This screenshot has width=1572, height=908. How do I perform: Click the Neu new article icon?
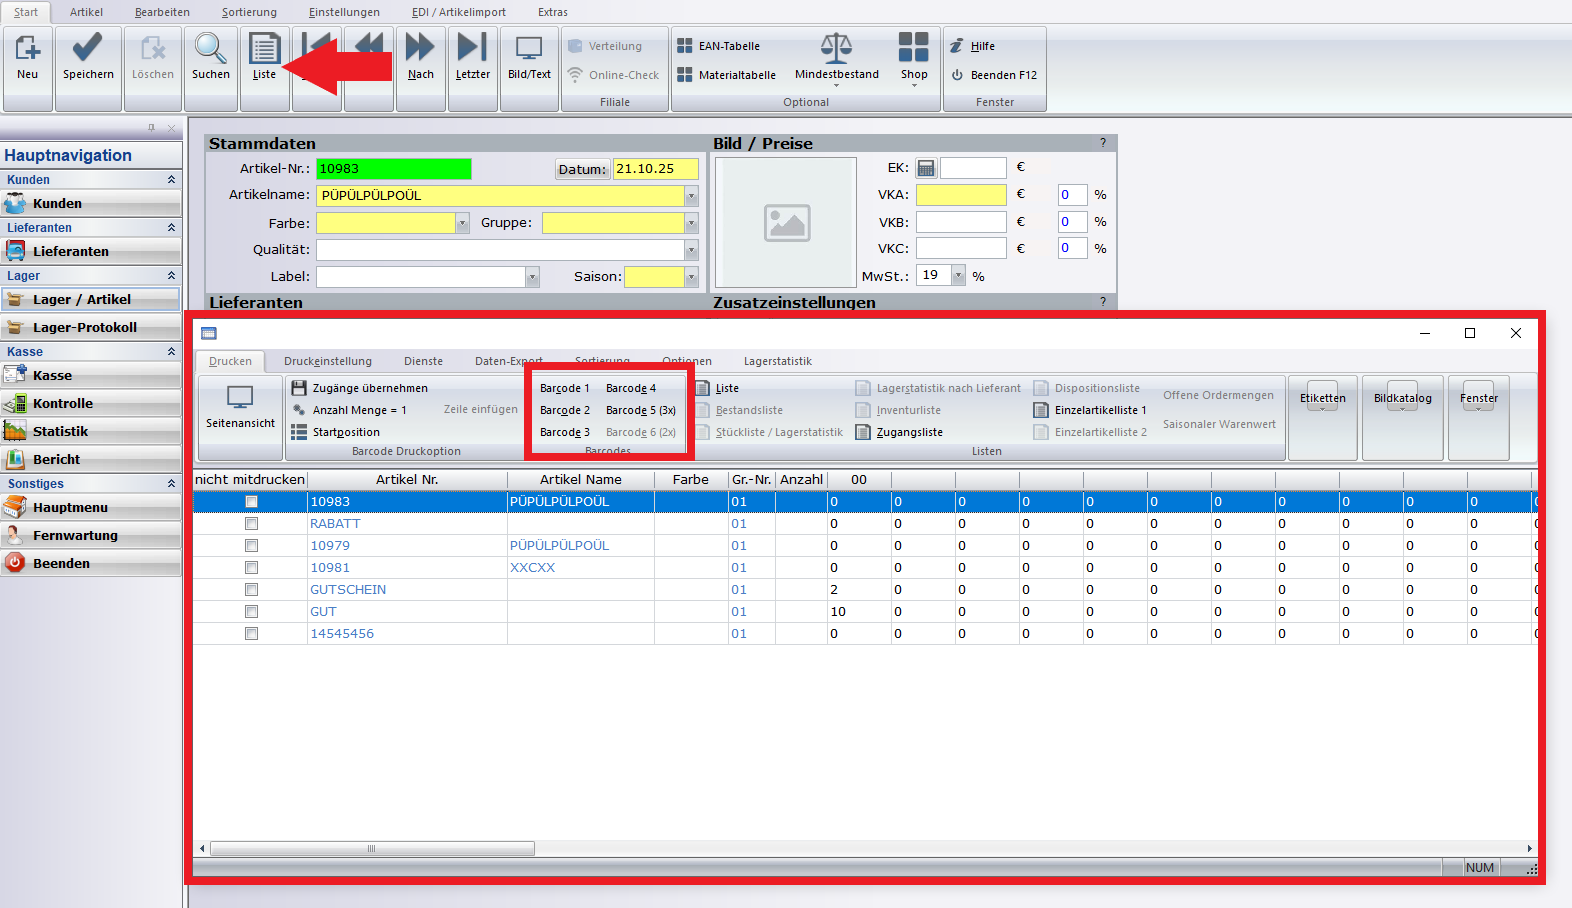point(28,49)
